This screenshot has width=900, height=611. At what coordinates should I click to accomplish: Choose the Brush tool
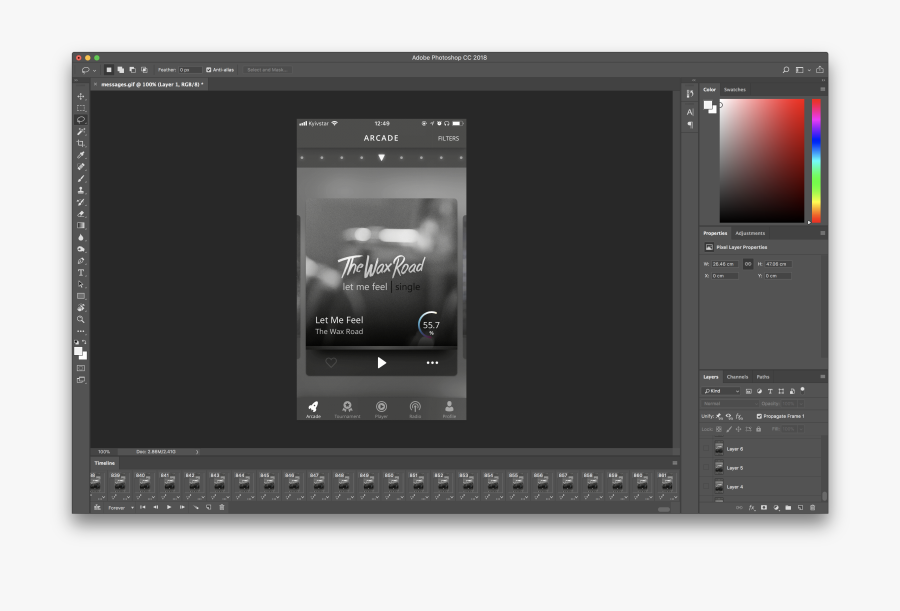(x=81, y=178)
